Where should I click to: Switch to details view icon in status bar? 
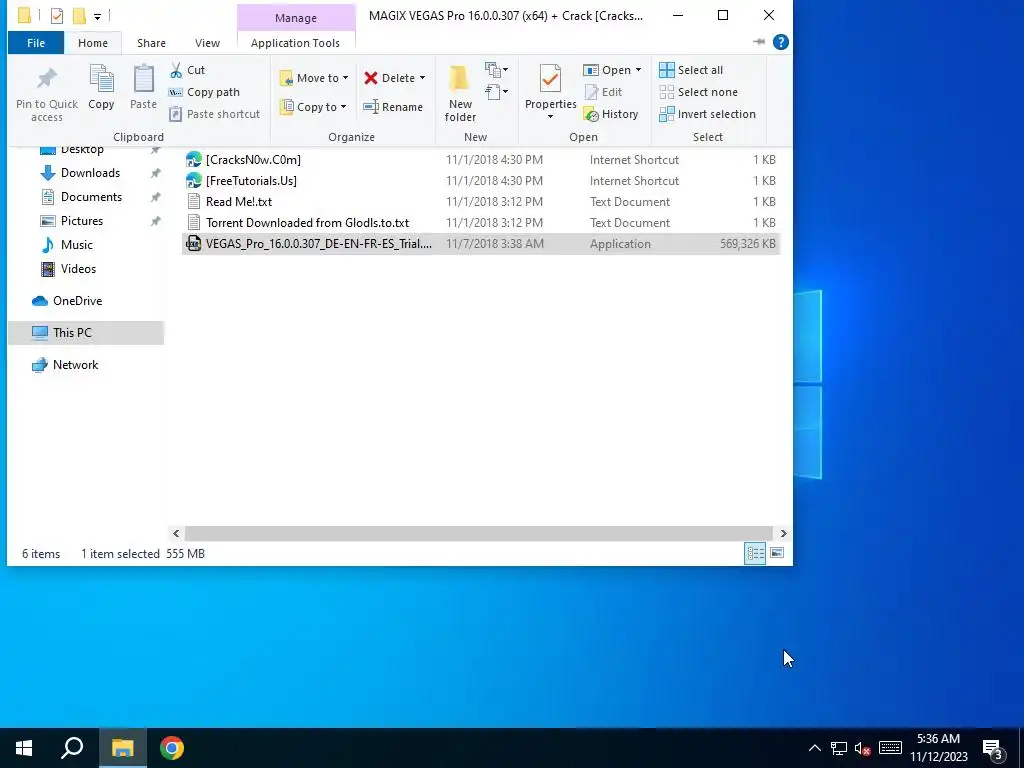755,554
